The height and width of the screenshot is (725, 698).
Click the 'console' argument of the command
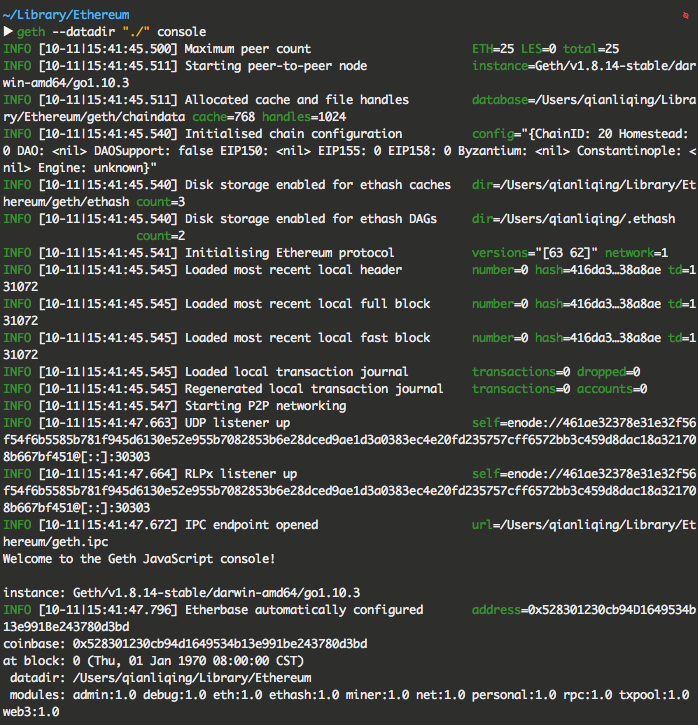coord(182,32)
